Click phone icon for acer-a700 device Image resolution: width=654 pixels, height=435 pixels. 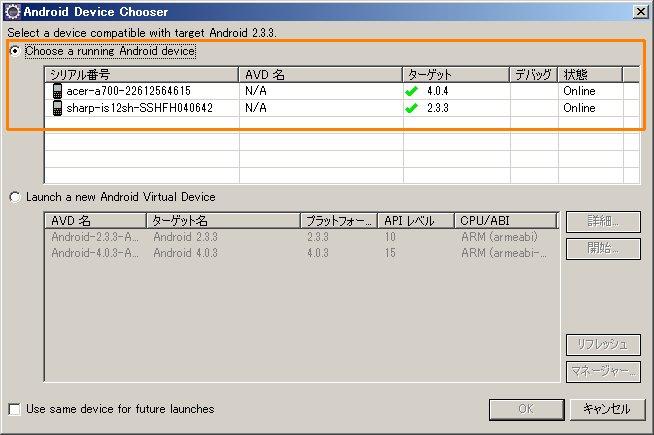pos(57,91)
